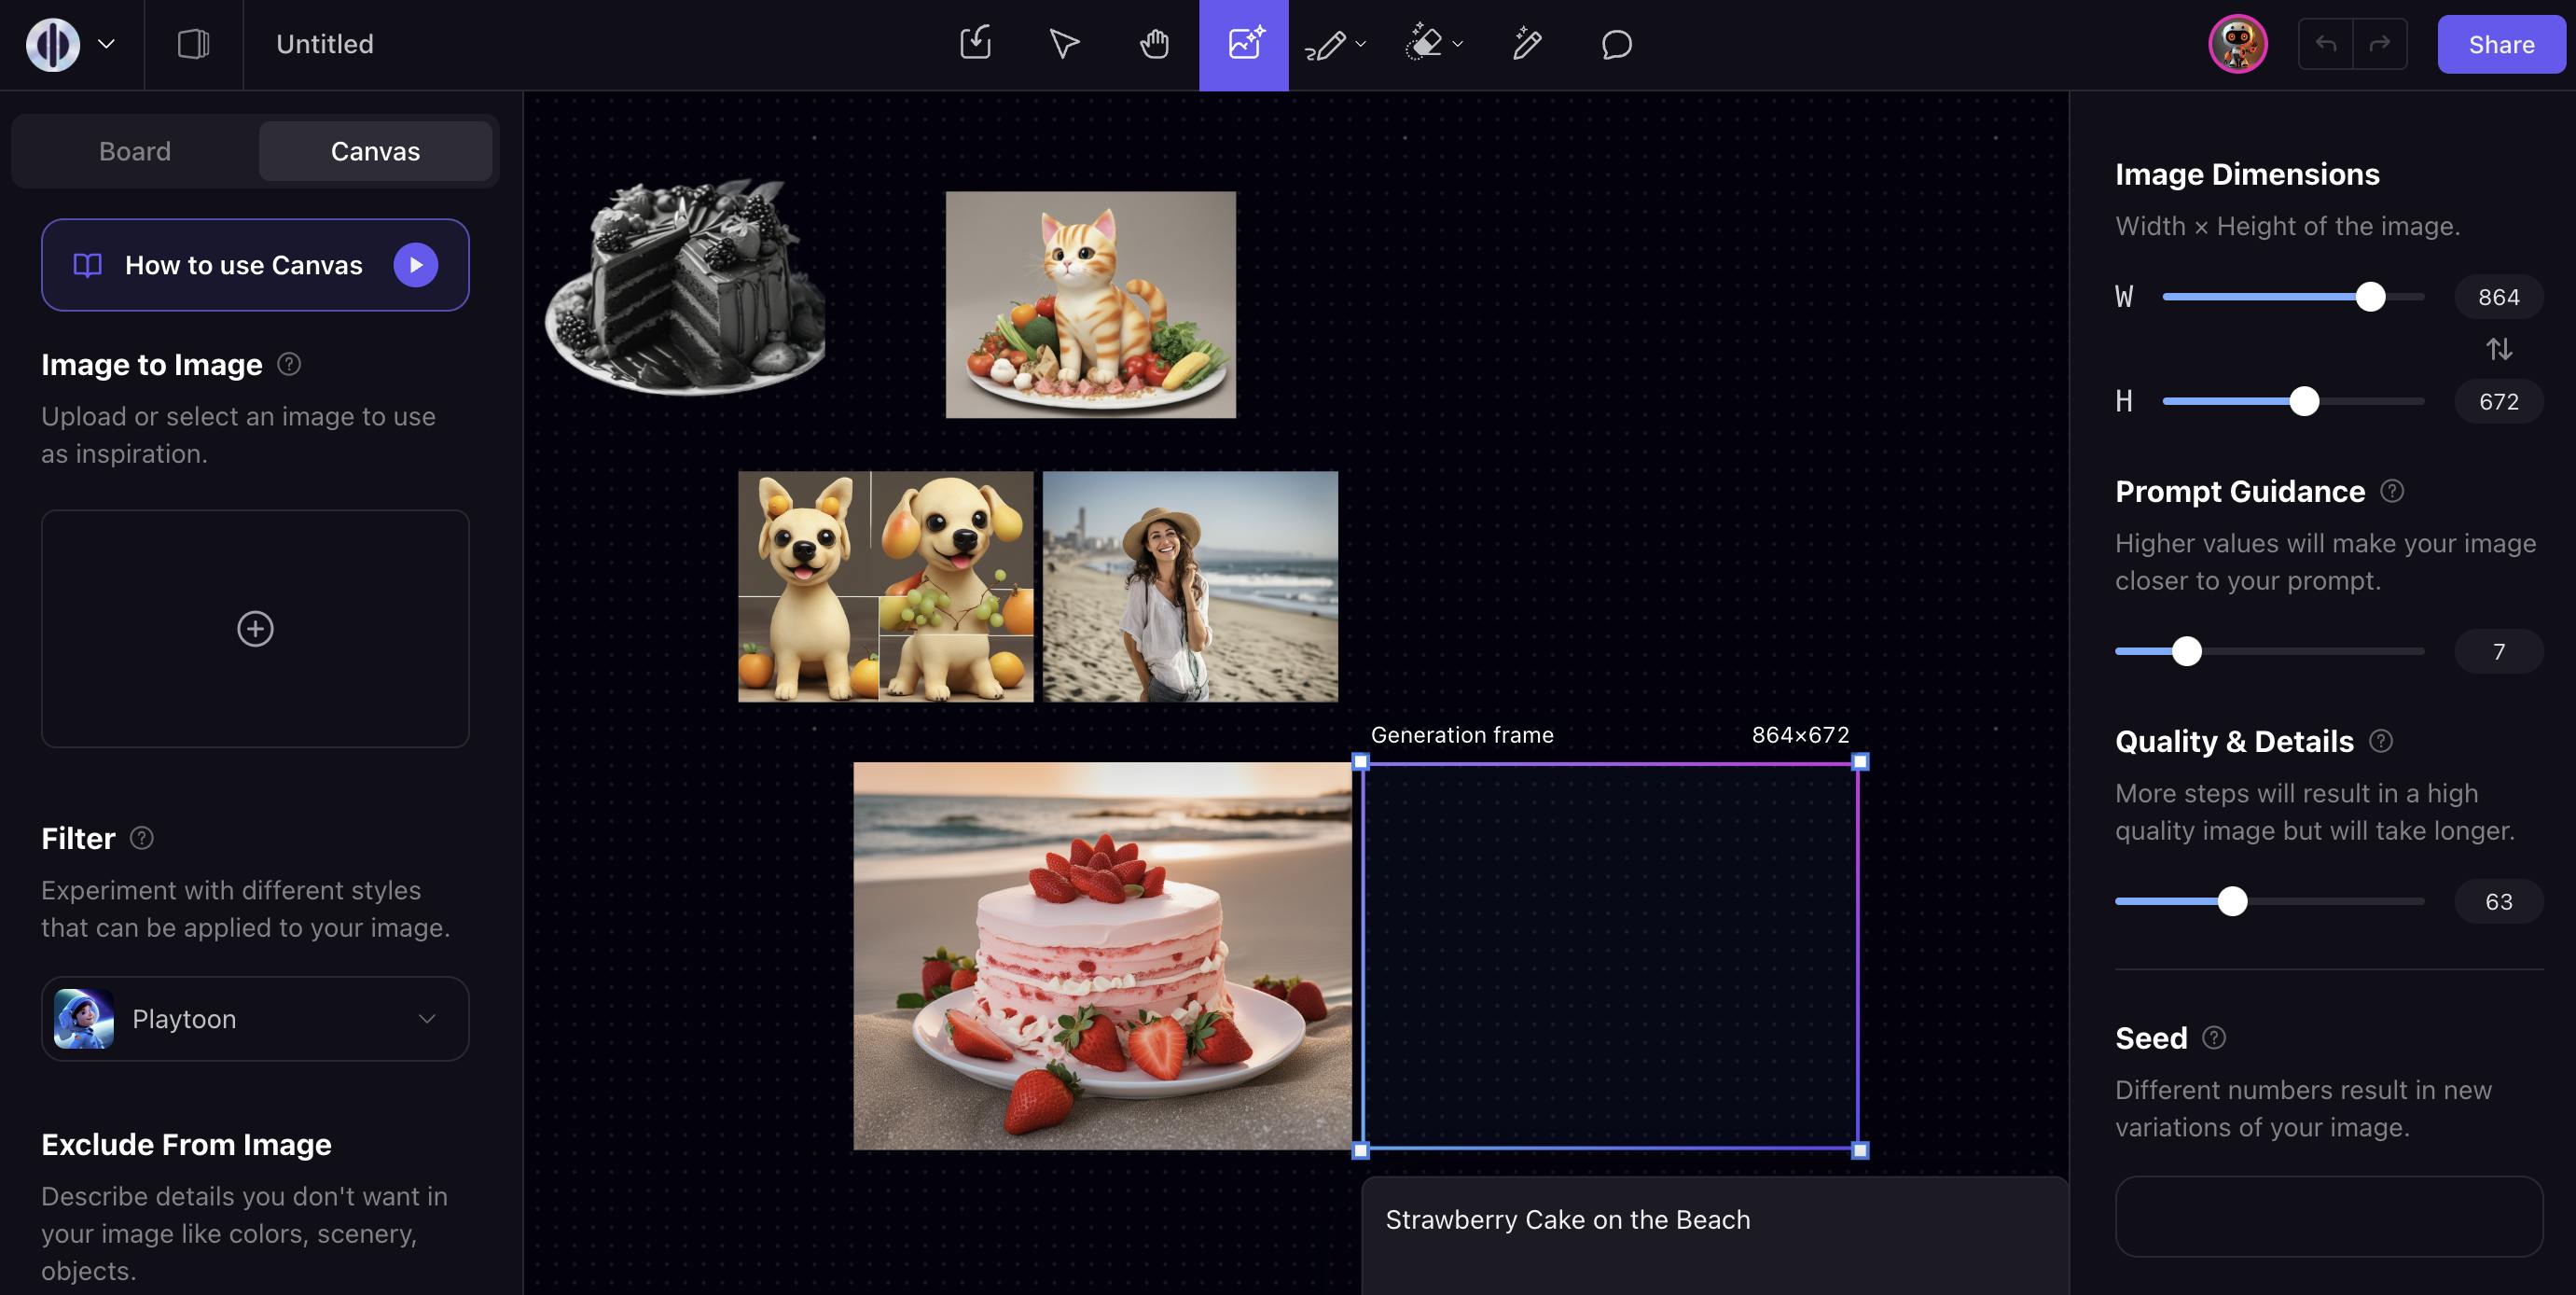2576x1295 pixels.
Task: Select the image generation tool
Action: (1244, 44)
